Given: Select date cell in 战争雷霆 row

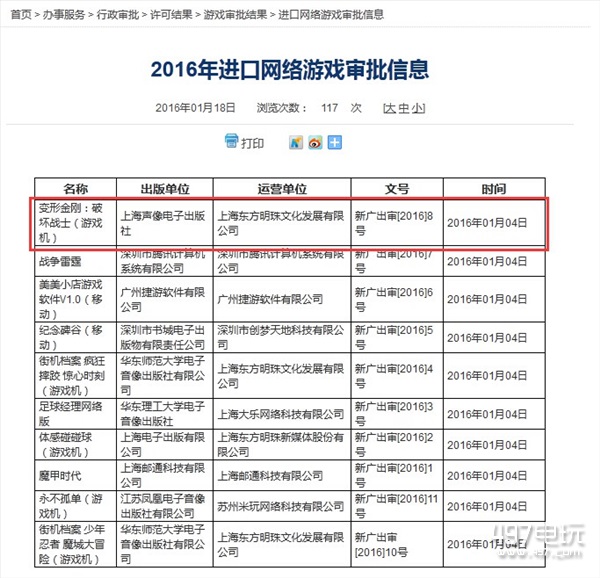Looking at the screenshot, I should pyautogui.click(x=494, y=261).
